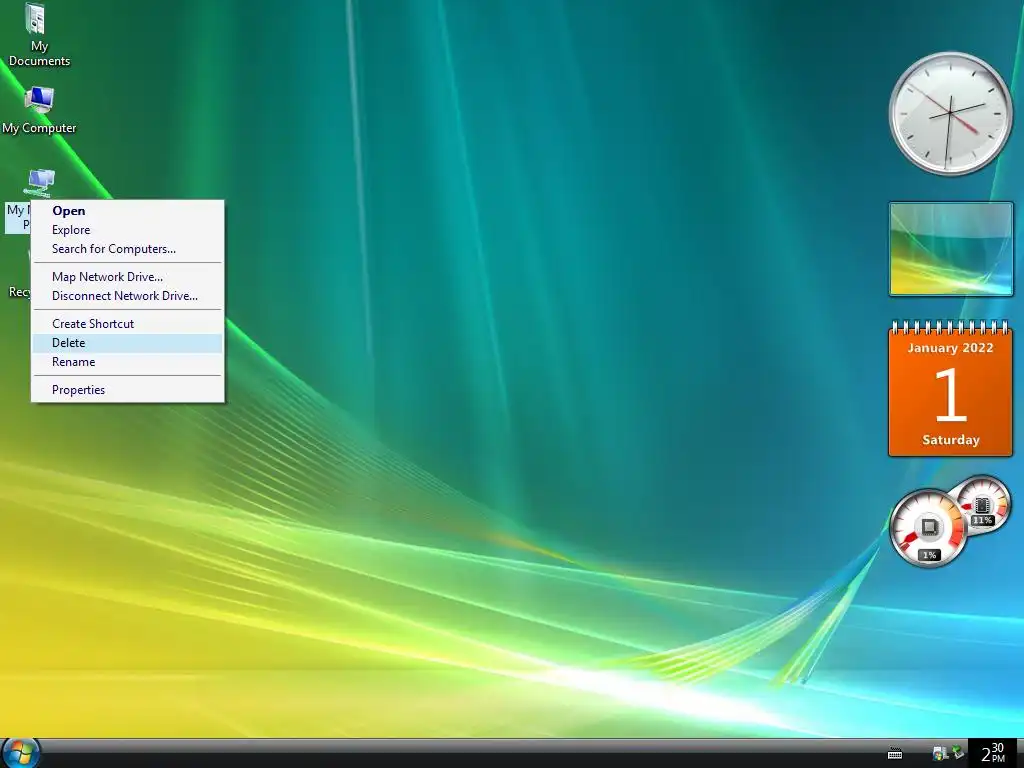Open the on-screen keyboard tray icon
This screenshot has width=1024, height=768.
click(x=895, y=754)
